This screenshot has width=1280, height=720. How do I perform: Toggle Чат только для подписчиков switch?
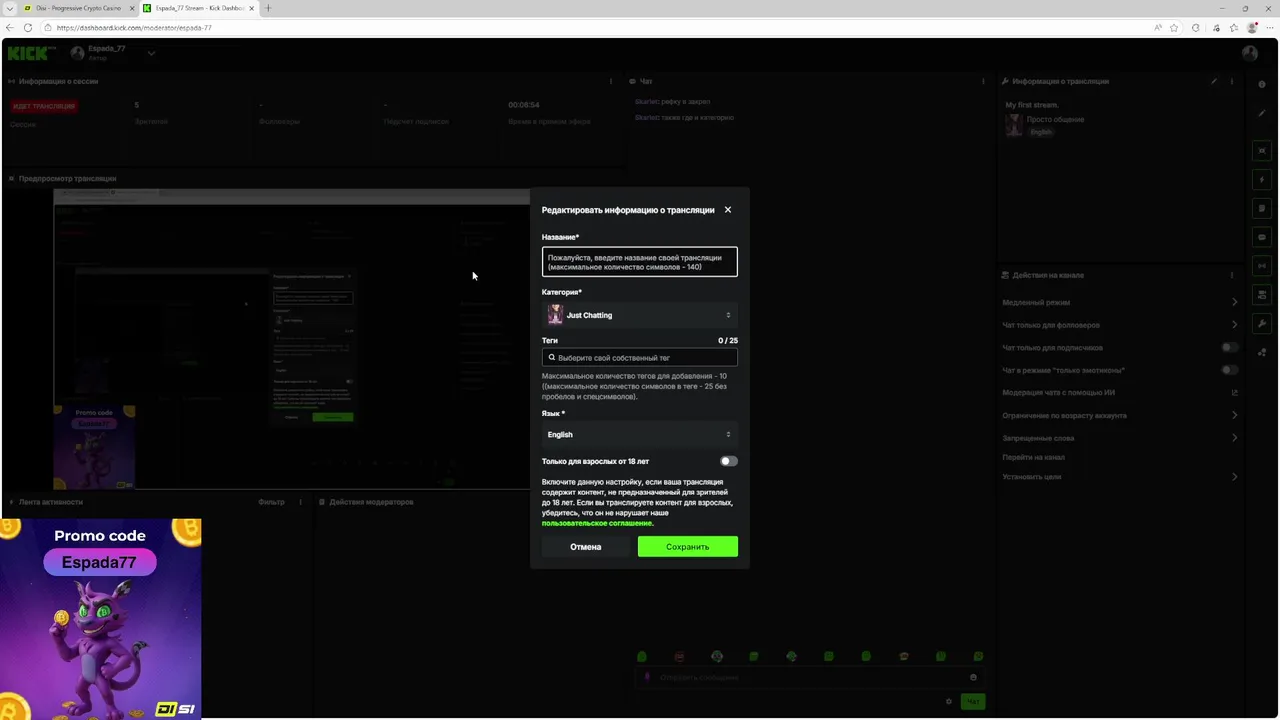(1230, 348)
